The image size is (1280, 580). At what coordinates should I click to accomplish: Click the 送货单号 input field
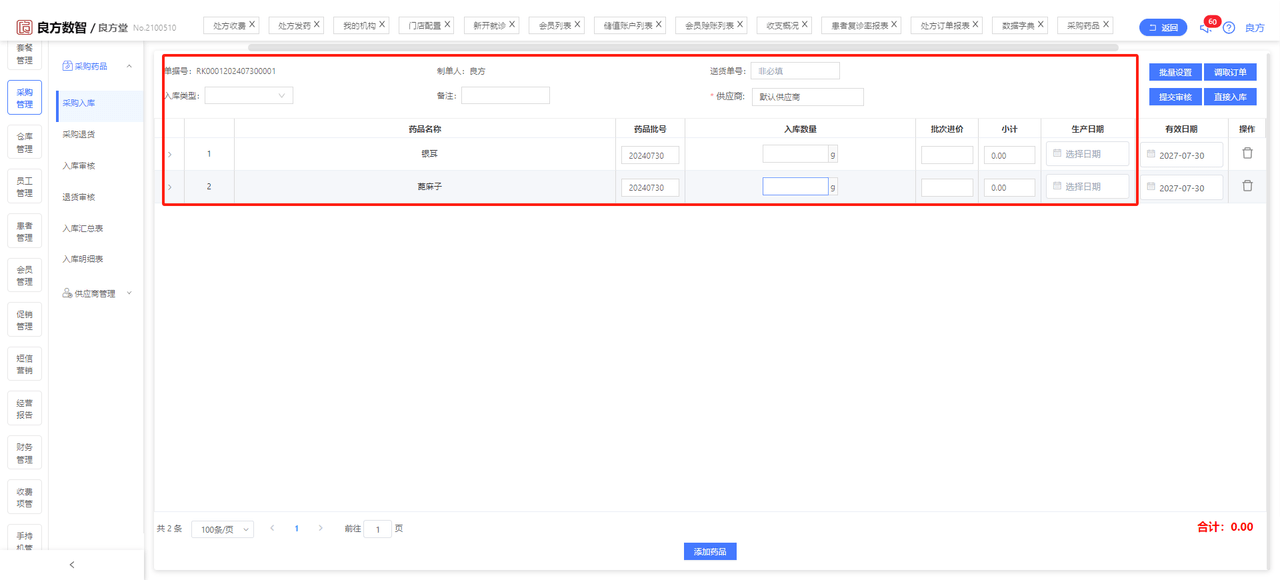pos(795,71)
